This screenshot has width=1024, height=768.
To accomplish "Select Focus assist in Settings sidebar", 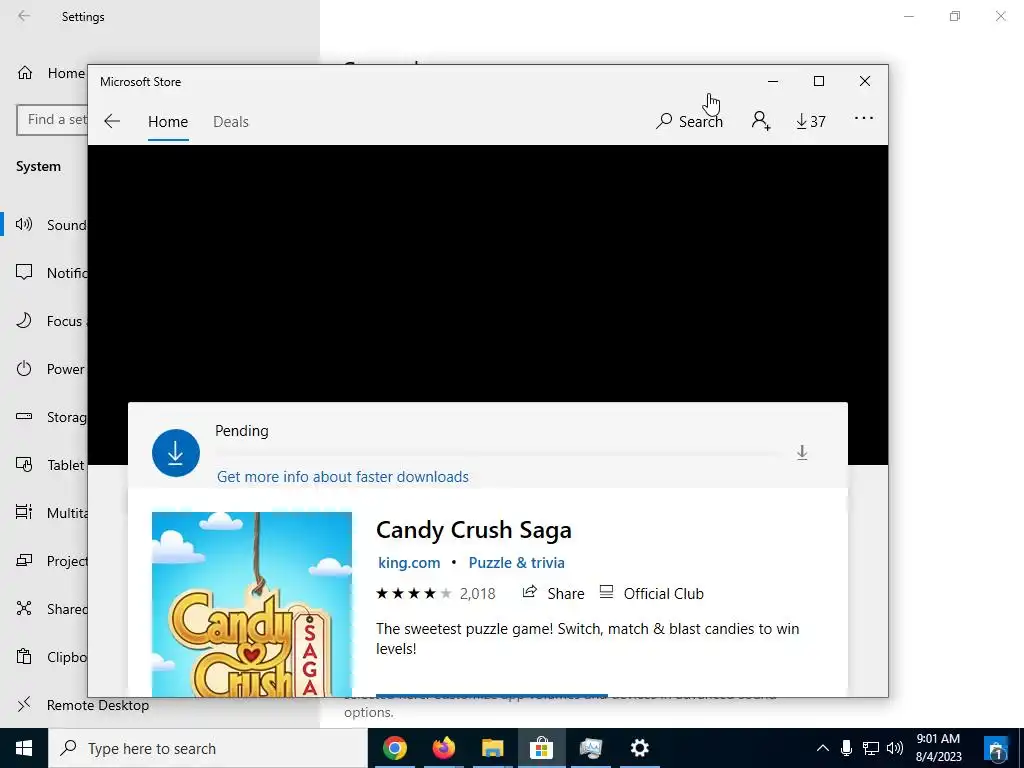I will pyautogui.click(x=45, y=321).
